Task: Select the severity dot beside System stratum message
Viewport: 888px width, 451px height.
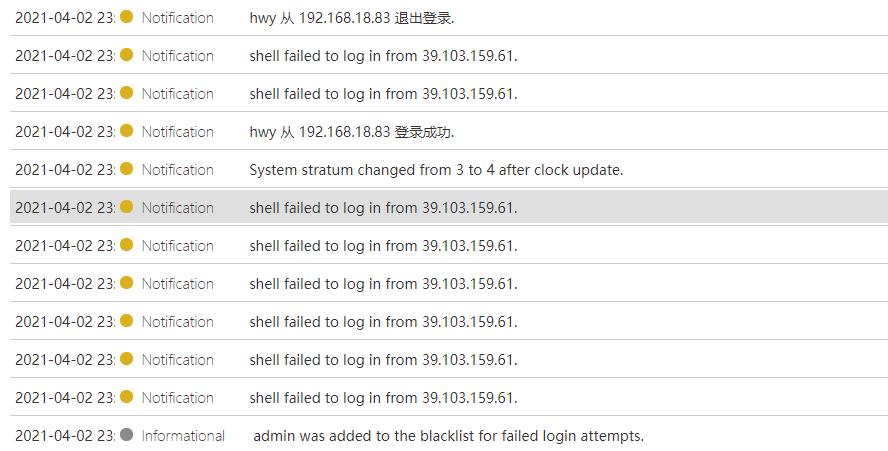Action: 126,169
